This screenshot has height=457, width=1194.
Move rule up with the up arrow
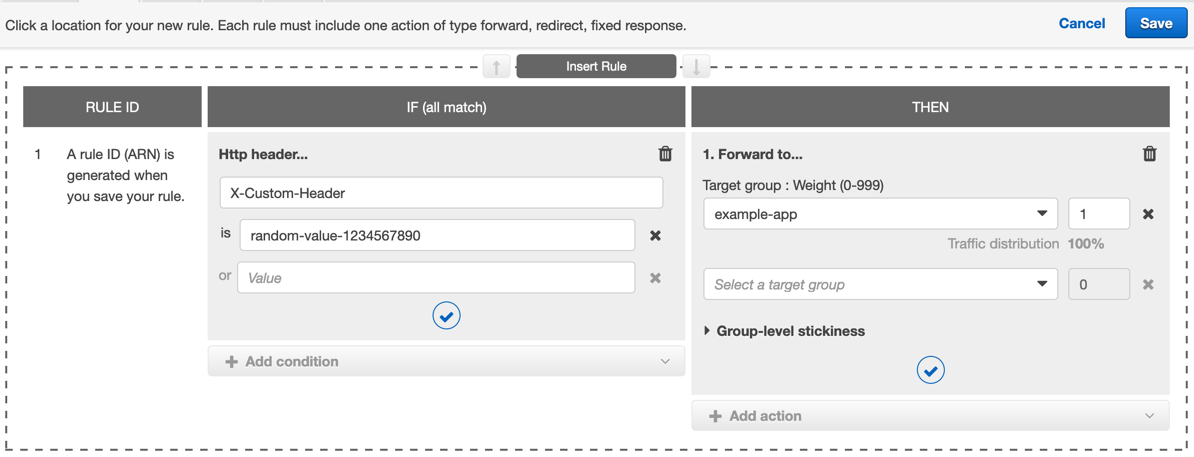[497, 67]
